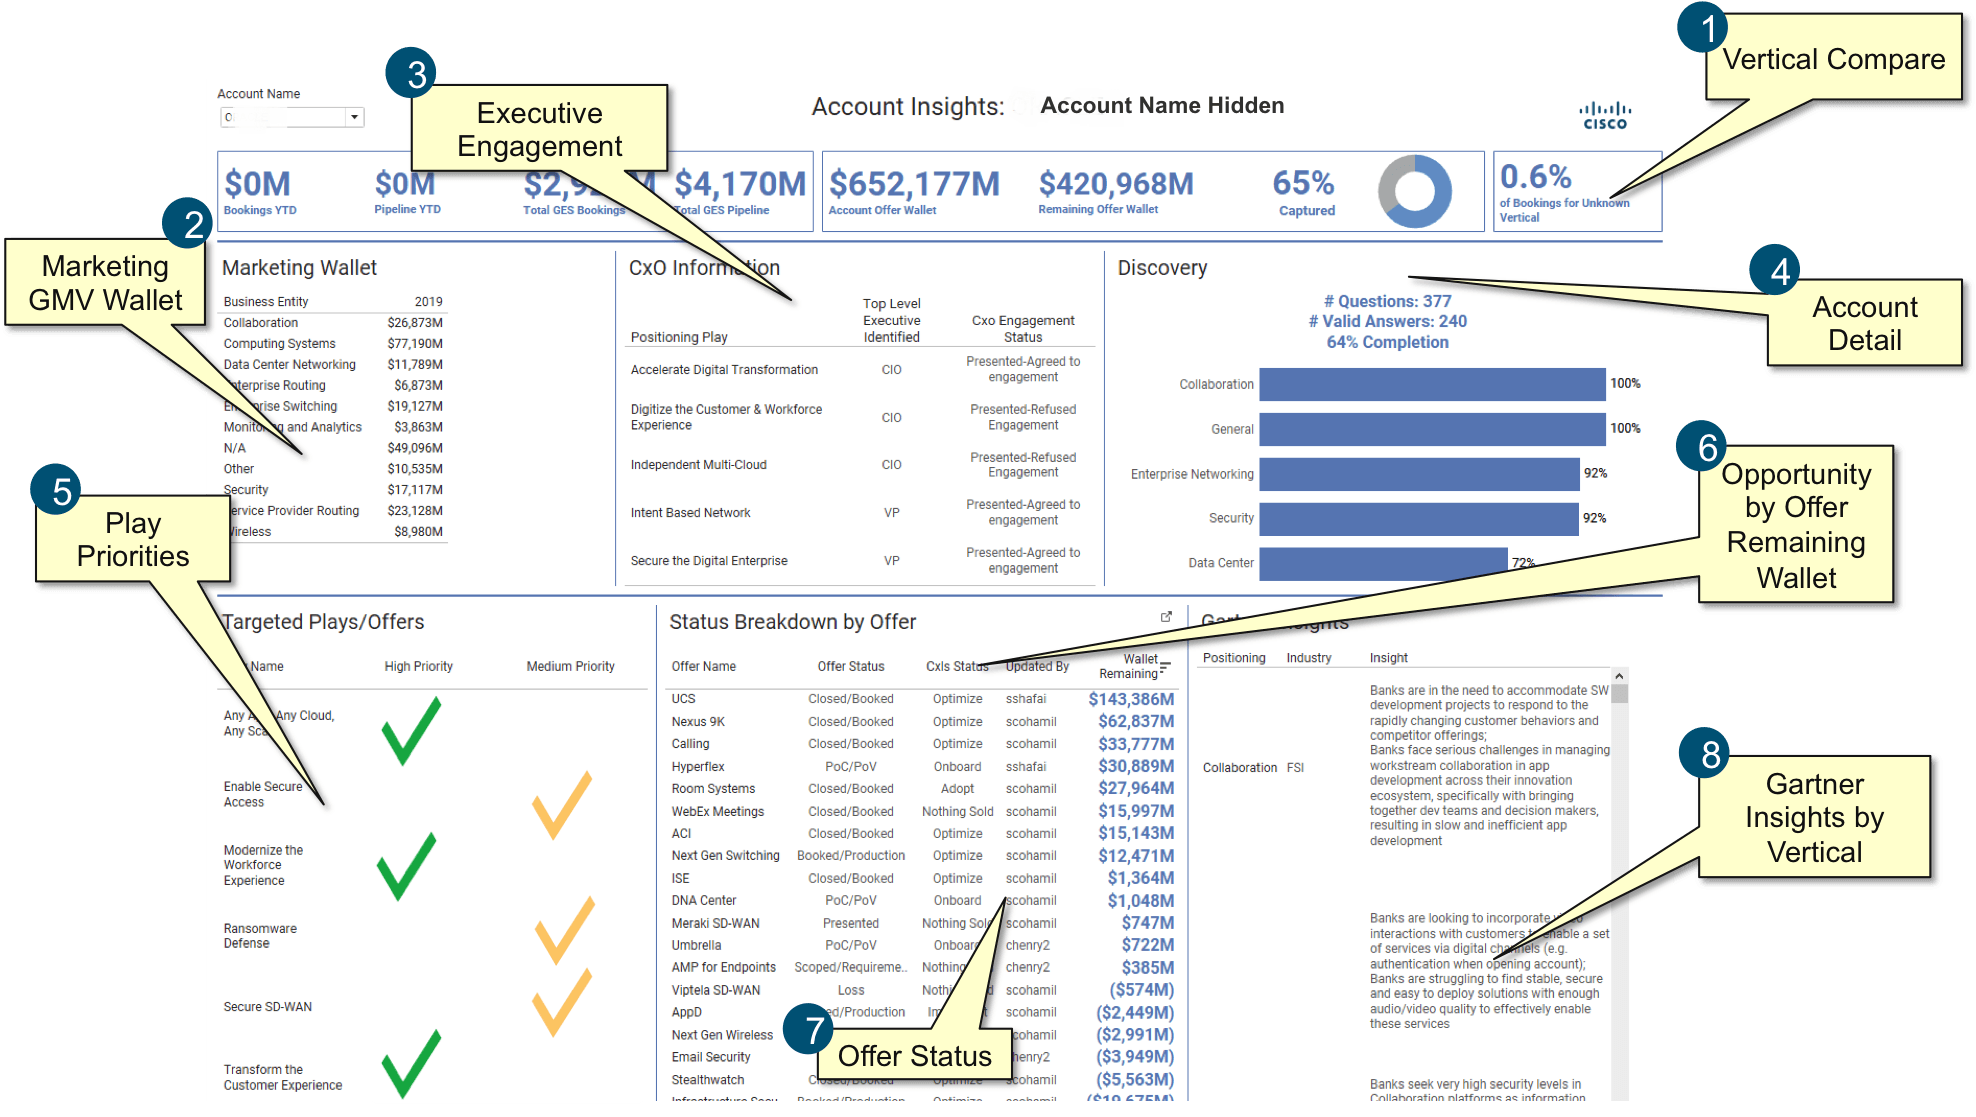Click the Computing Systems business entity row

point(333,344)
